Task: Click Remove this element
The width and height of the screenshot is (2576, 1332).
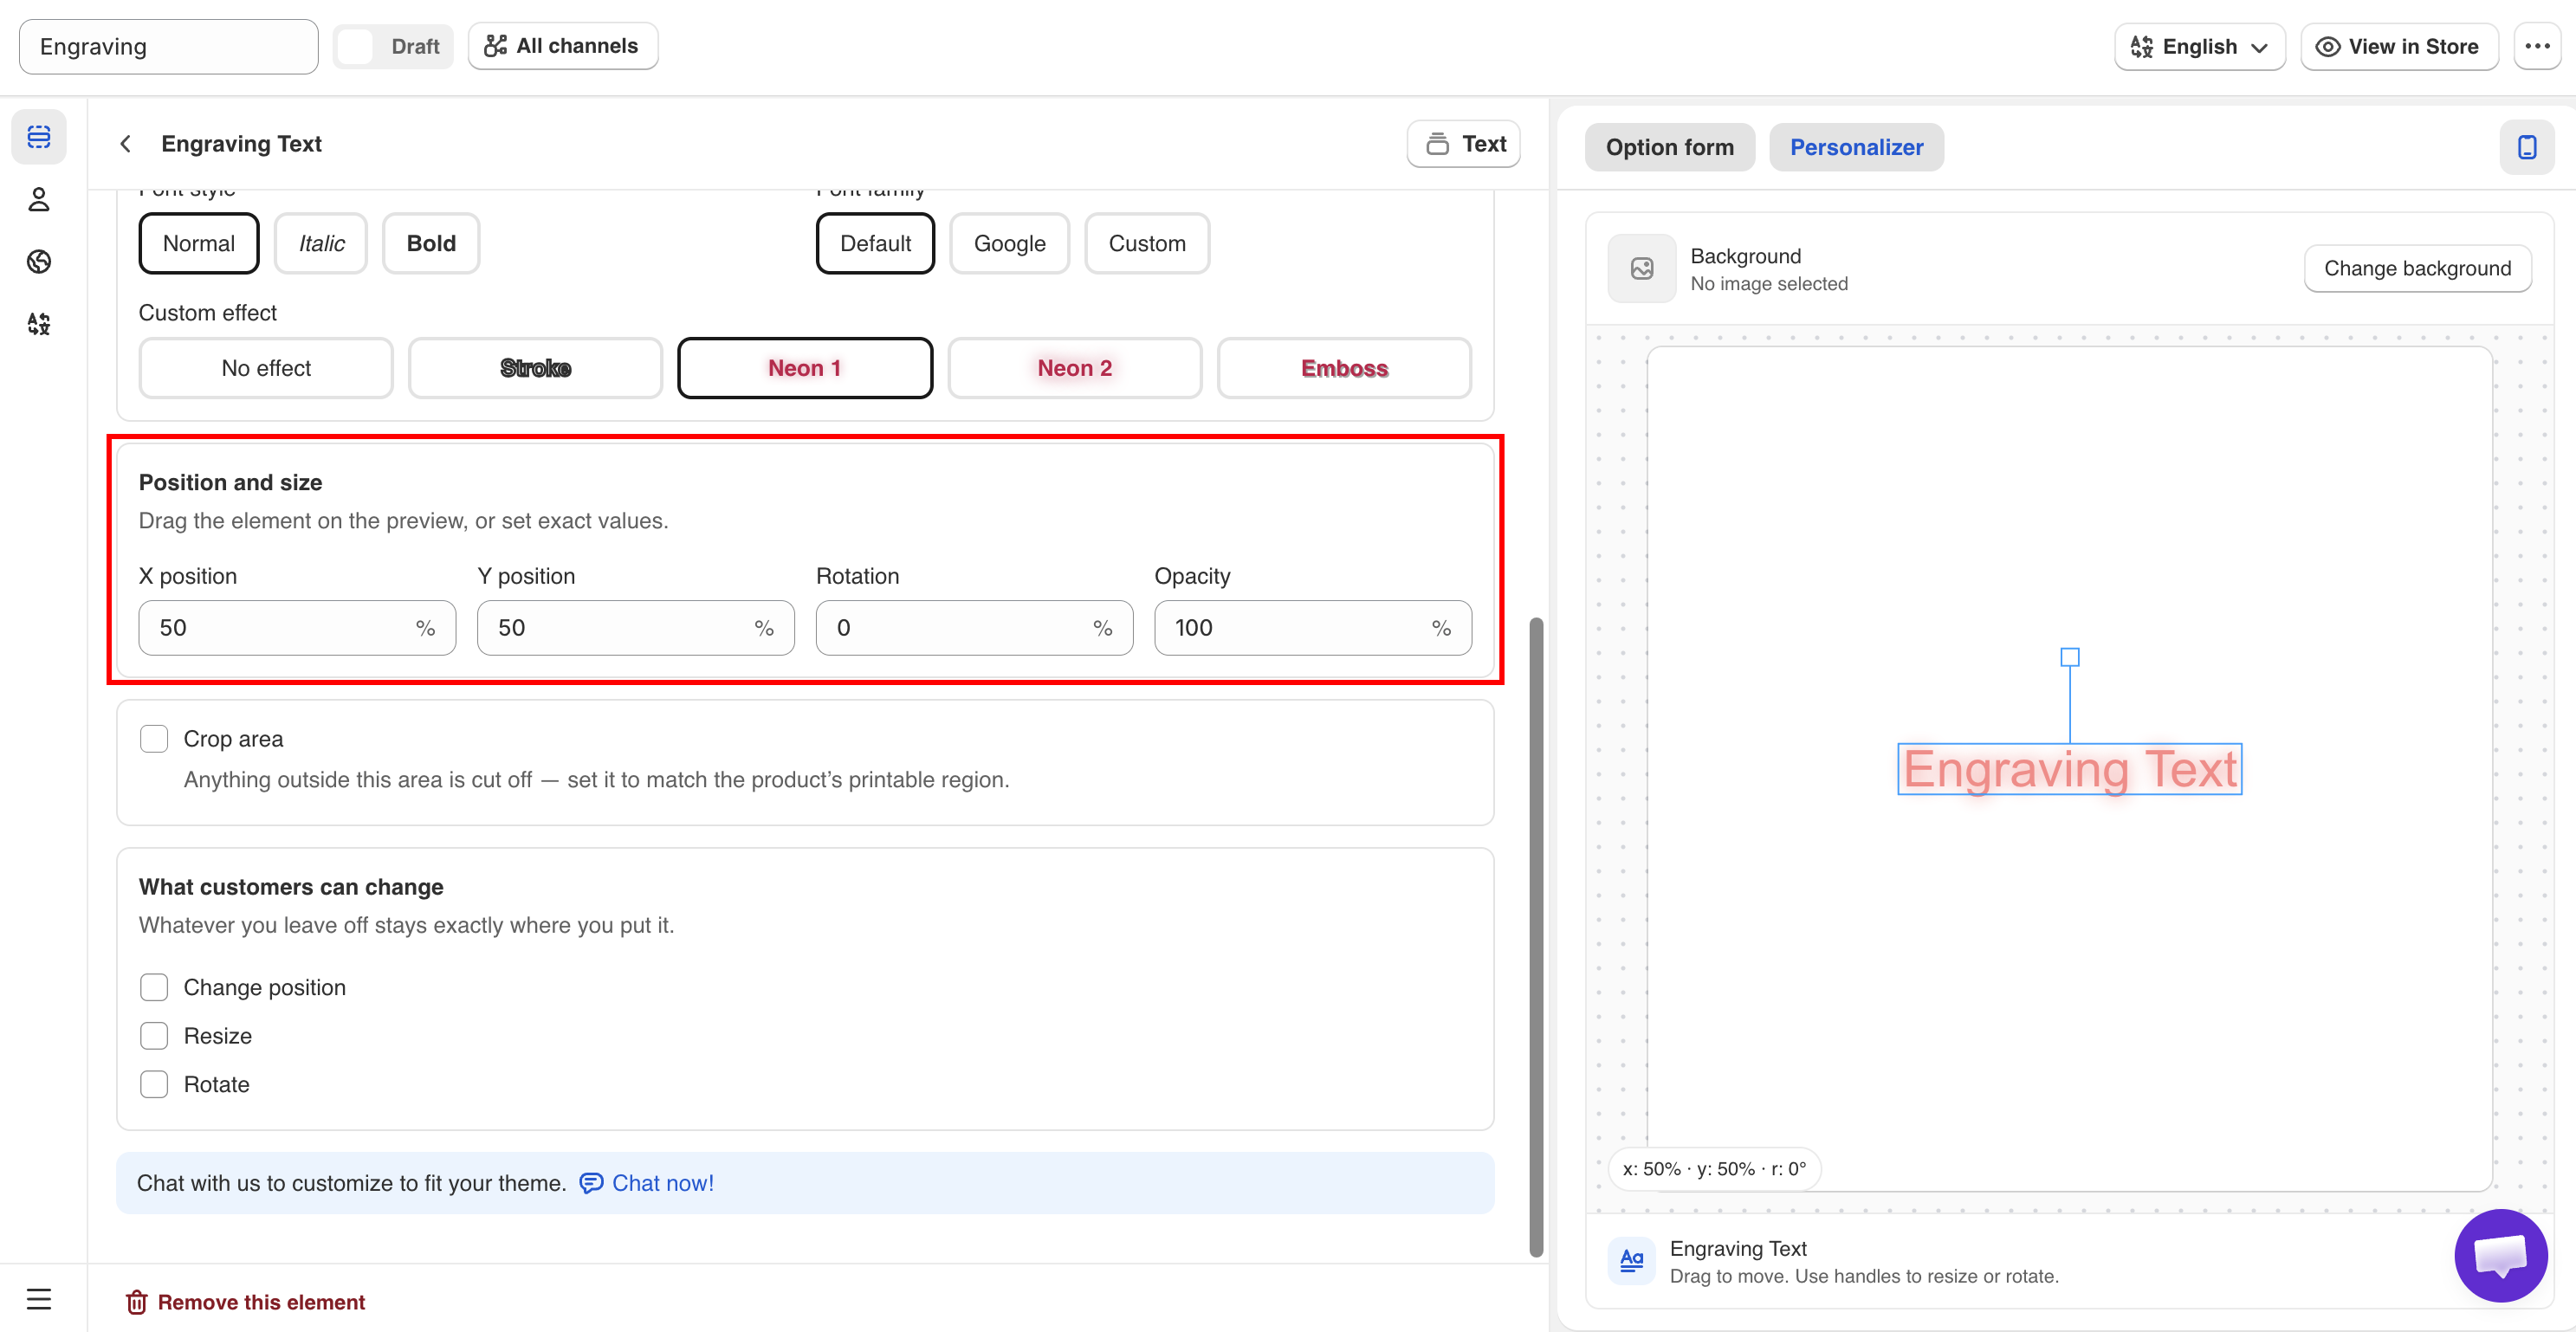Action: pyautogui.click(x=245, y=1301)
